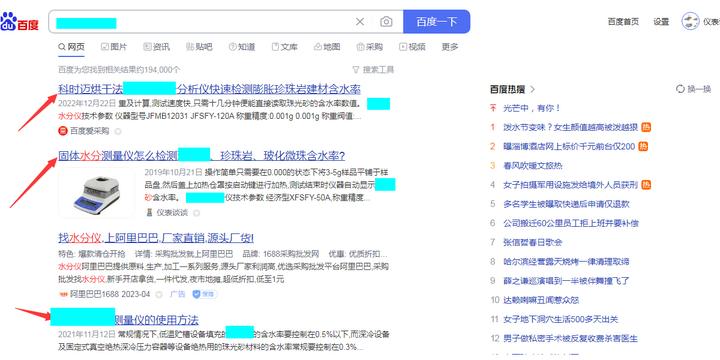
Task: Click the 广告 label
Action: (178, 294)
